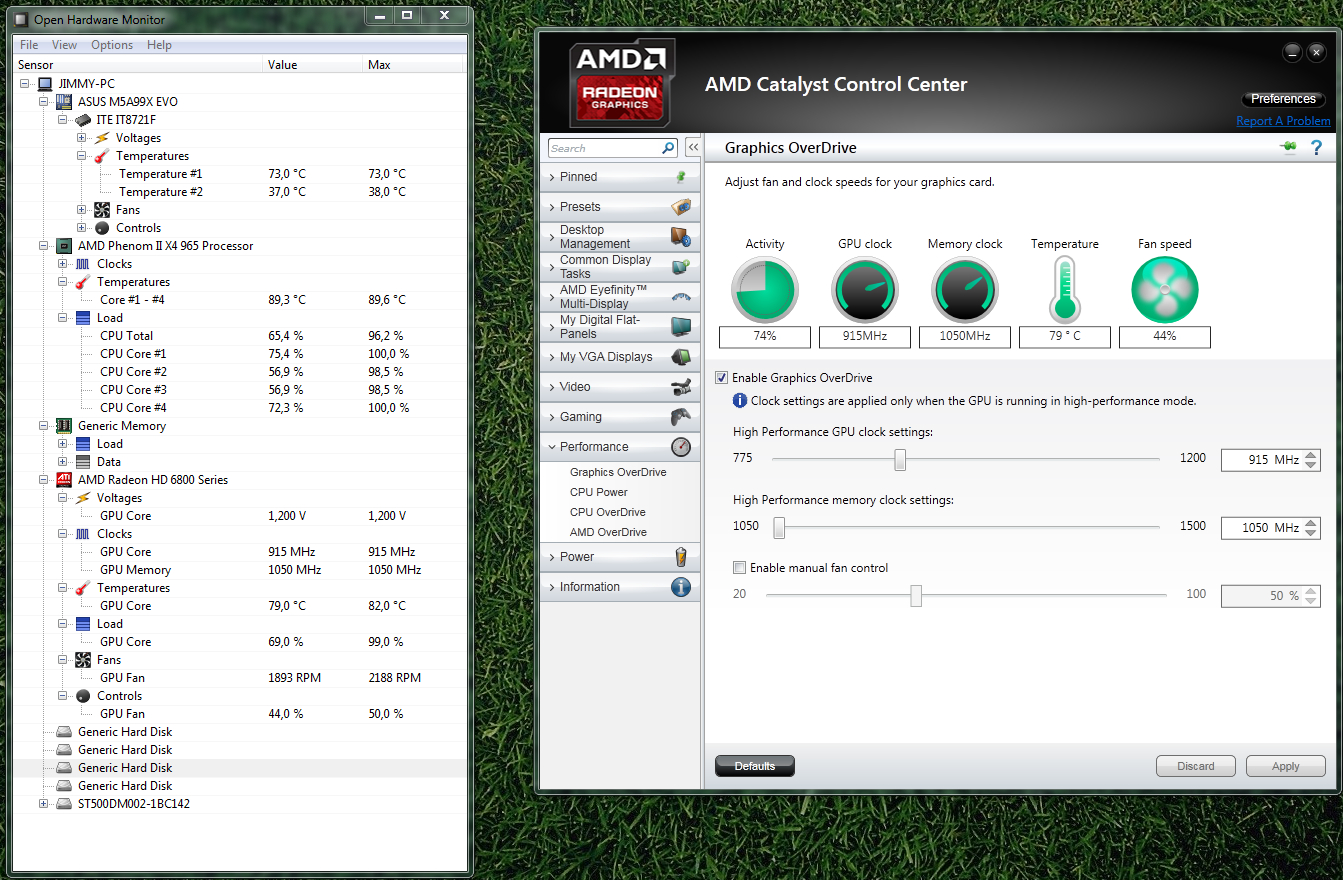1343x880 pixels.
Task: Enable manual fan control checkbox
Action: coord(740,568)
